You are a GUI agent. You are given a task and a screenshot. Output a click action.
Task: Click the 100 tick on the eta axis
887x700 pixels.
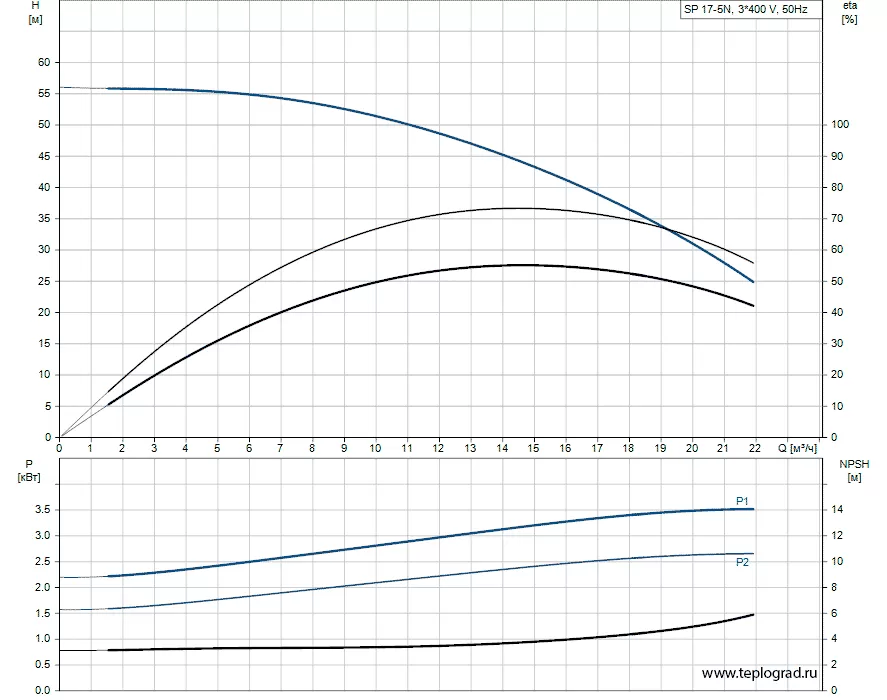841,125
